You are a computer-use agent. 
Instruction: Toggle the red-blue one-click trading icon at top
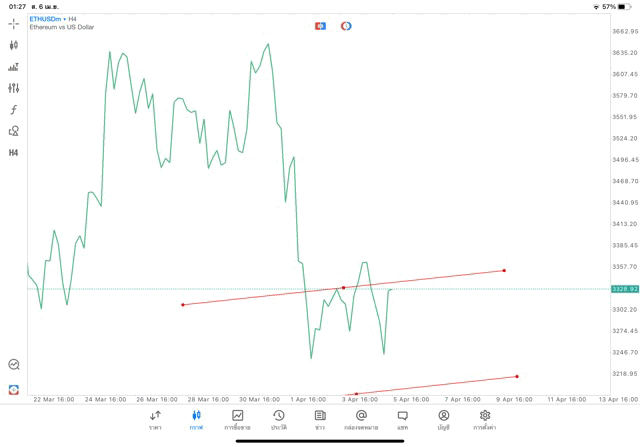320,26
